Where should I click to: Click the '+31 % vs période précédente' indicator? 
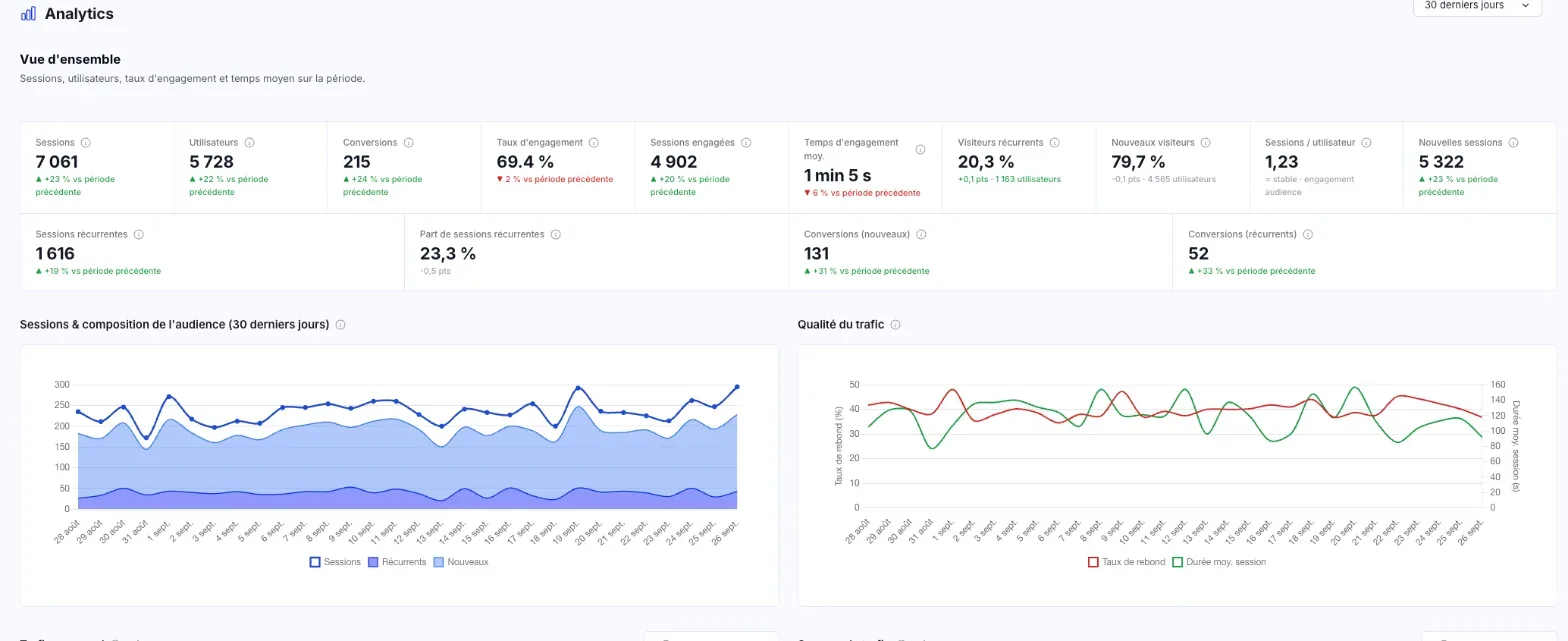pos(867,271)
